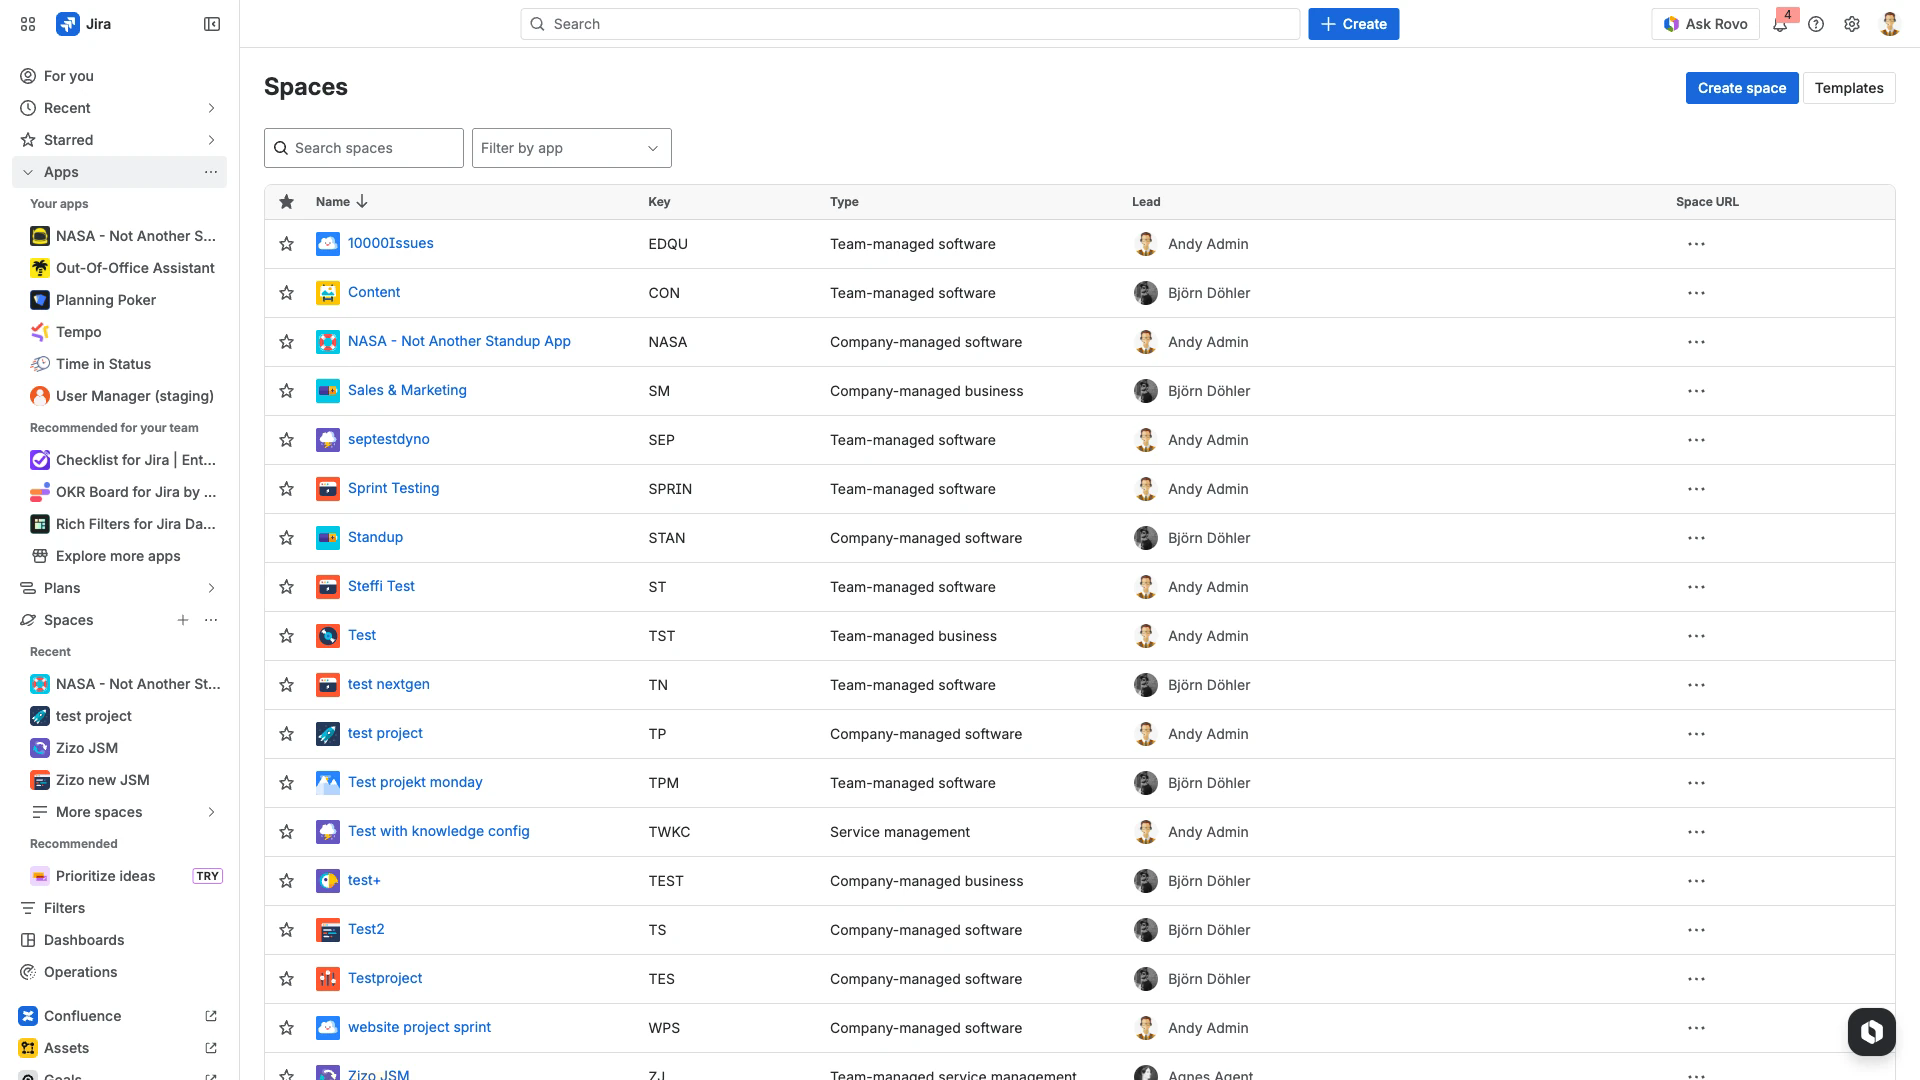Open floating chat widget icon
The image size is (1920, 1080).
click(1871, 1031)
